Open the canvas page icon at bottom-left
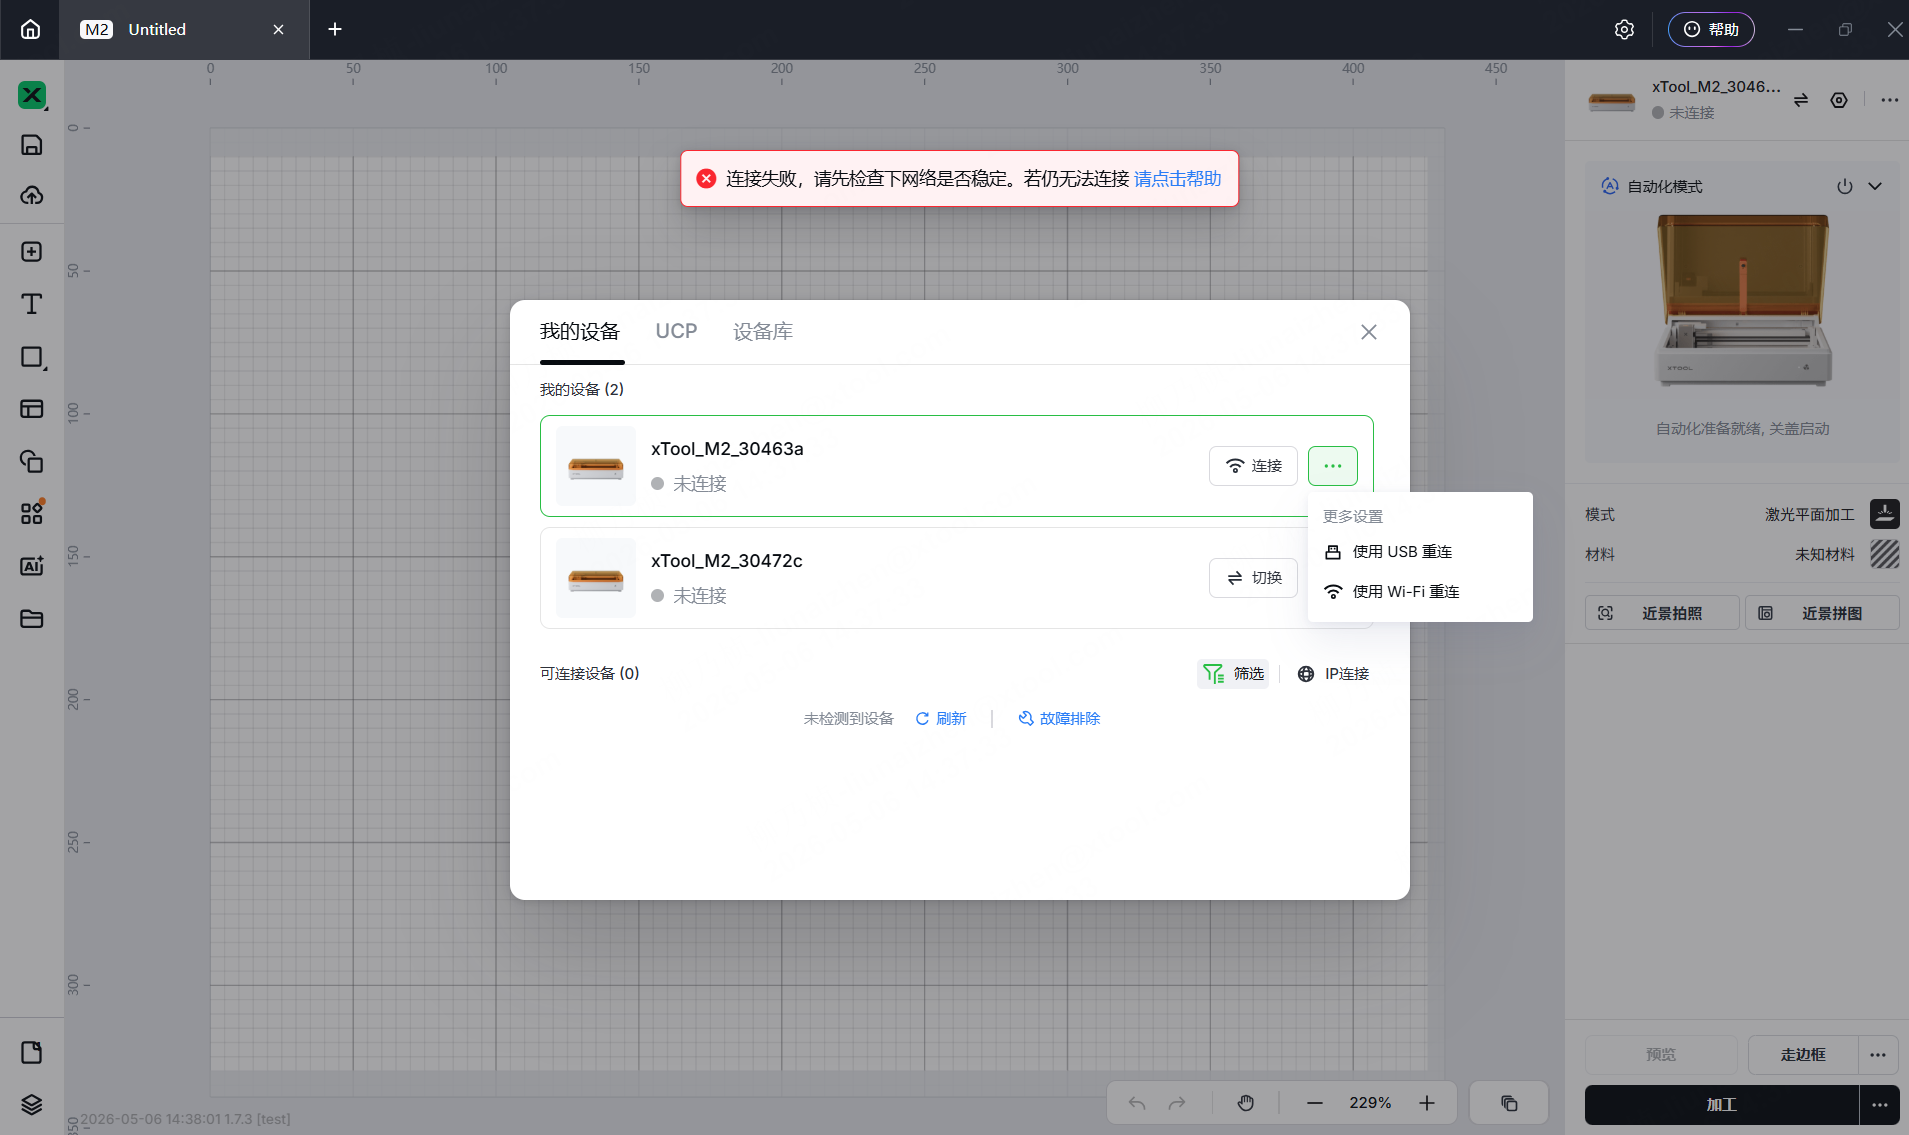The width and height of the screenshot is (1909, 1135). 32,1052
